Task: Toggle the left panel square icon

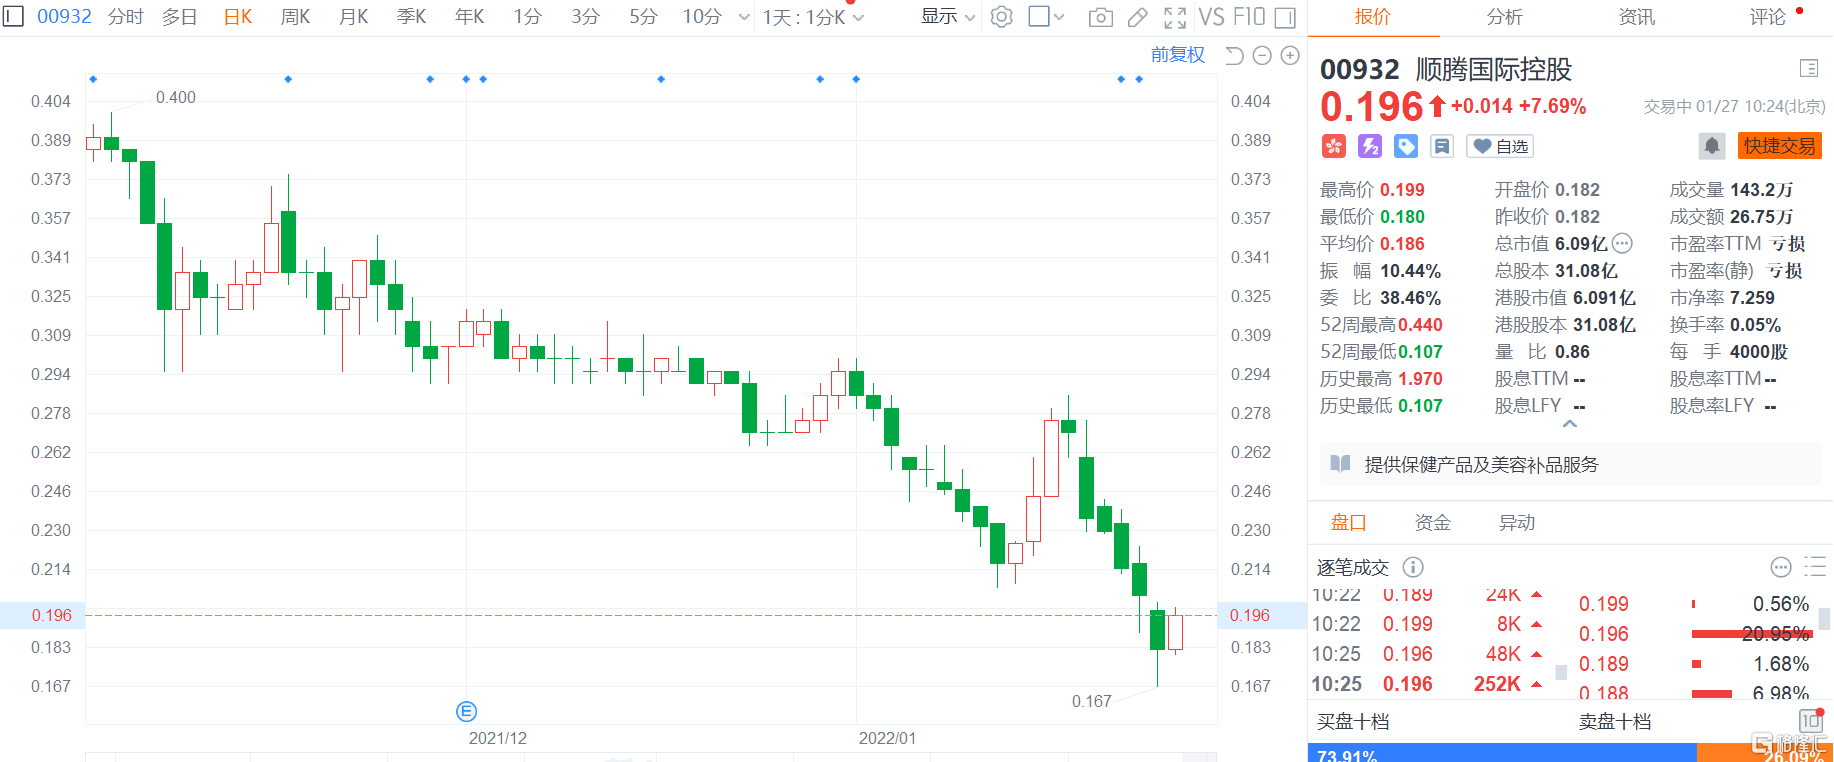Action: tap(13, 17)
